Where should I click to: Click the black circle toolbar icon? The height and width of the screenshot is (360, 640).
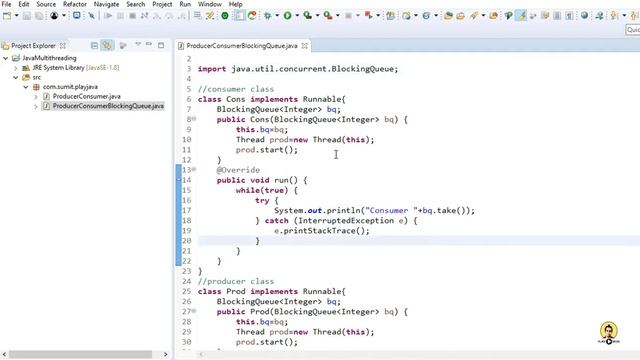tap(54, 16)
